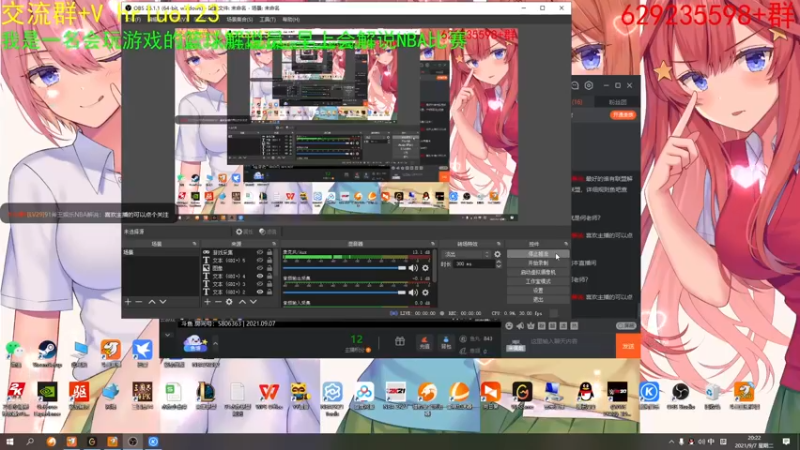Image resolution: width=800 pixels, height=450 pixels.
Task: Open the Windows Start menu
Action: tap(9, 441)
